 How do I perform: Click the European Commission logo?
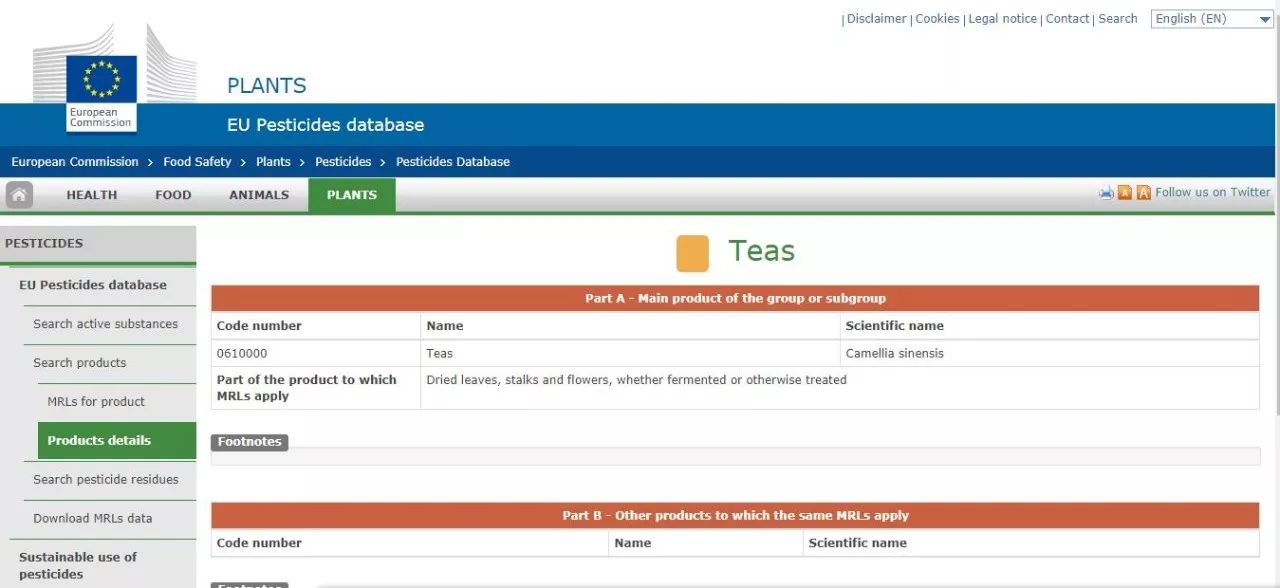point(101,90)
